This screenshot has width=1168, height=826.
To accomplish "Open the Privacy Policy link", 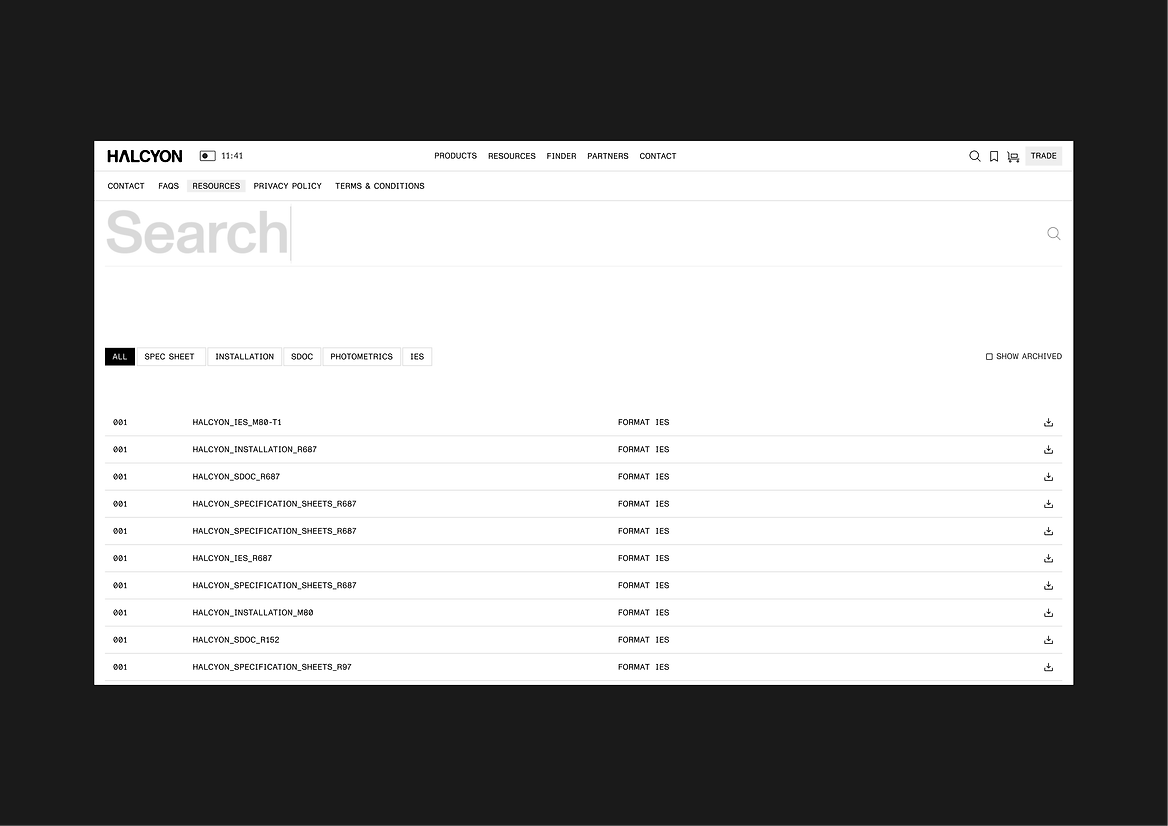I will pos(287,186).
